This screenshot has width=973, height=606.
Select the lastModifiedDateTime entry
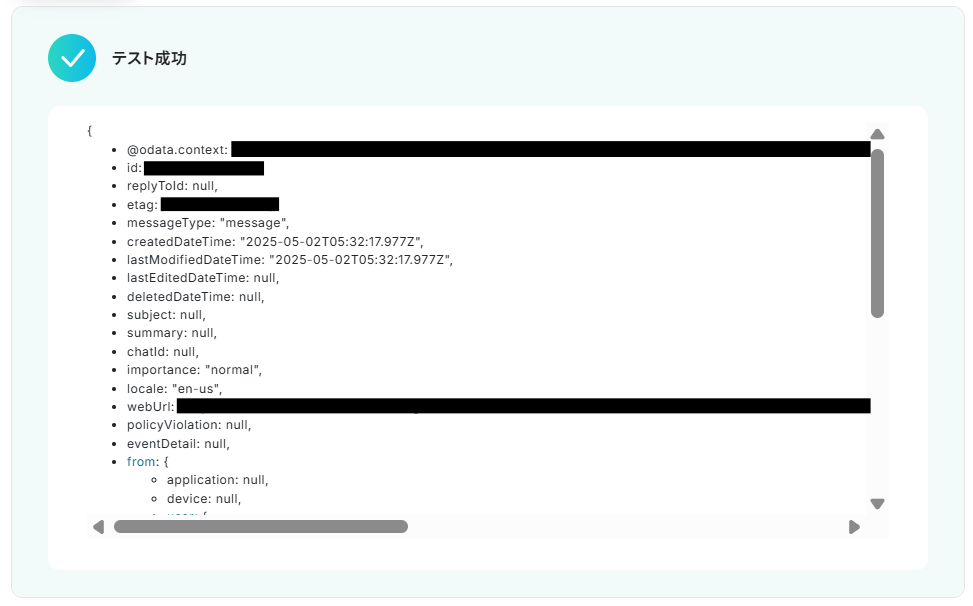pyautogui.click(x=290, y=259)
